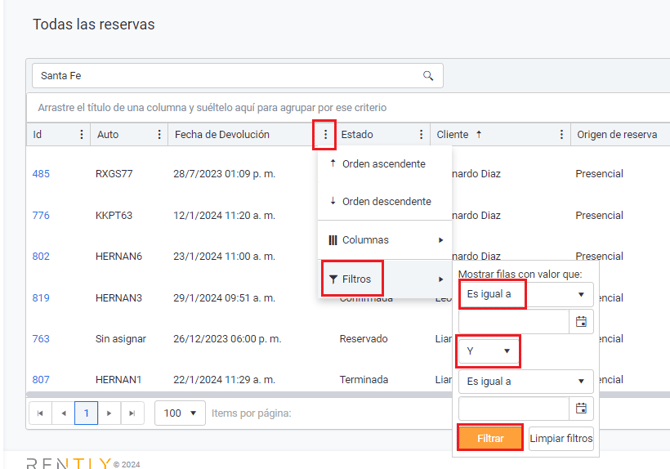Open the Cliente column menu icon
This screenshot has height=469, width=670.
point(560,135)
